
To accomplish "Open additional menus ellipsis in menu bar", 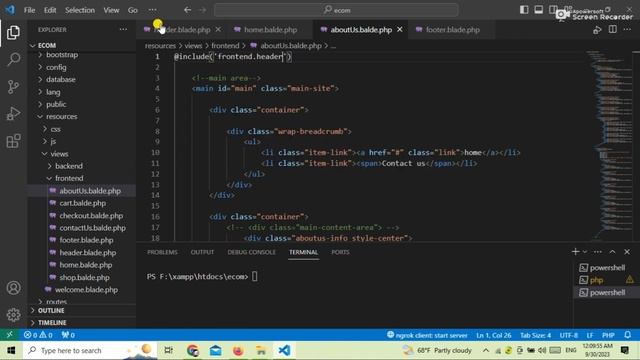I will point(152,10).
